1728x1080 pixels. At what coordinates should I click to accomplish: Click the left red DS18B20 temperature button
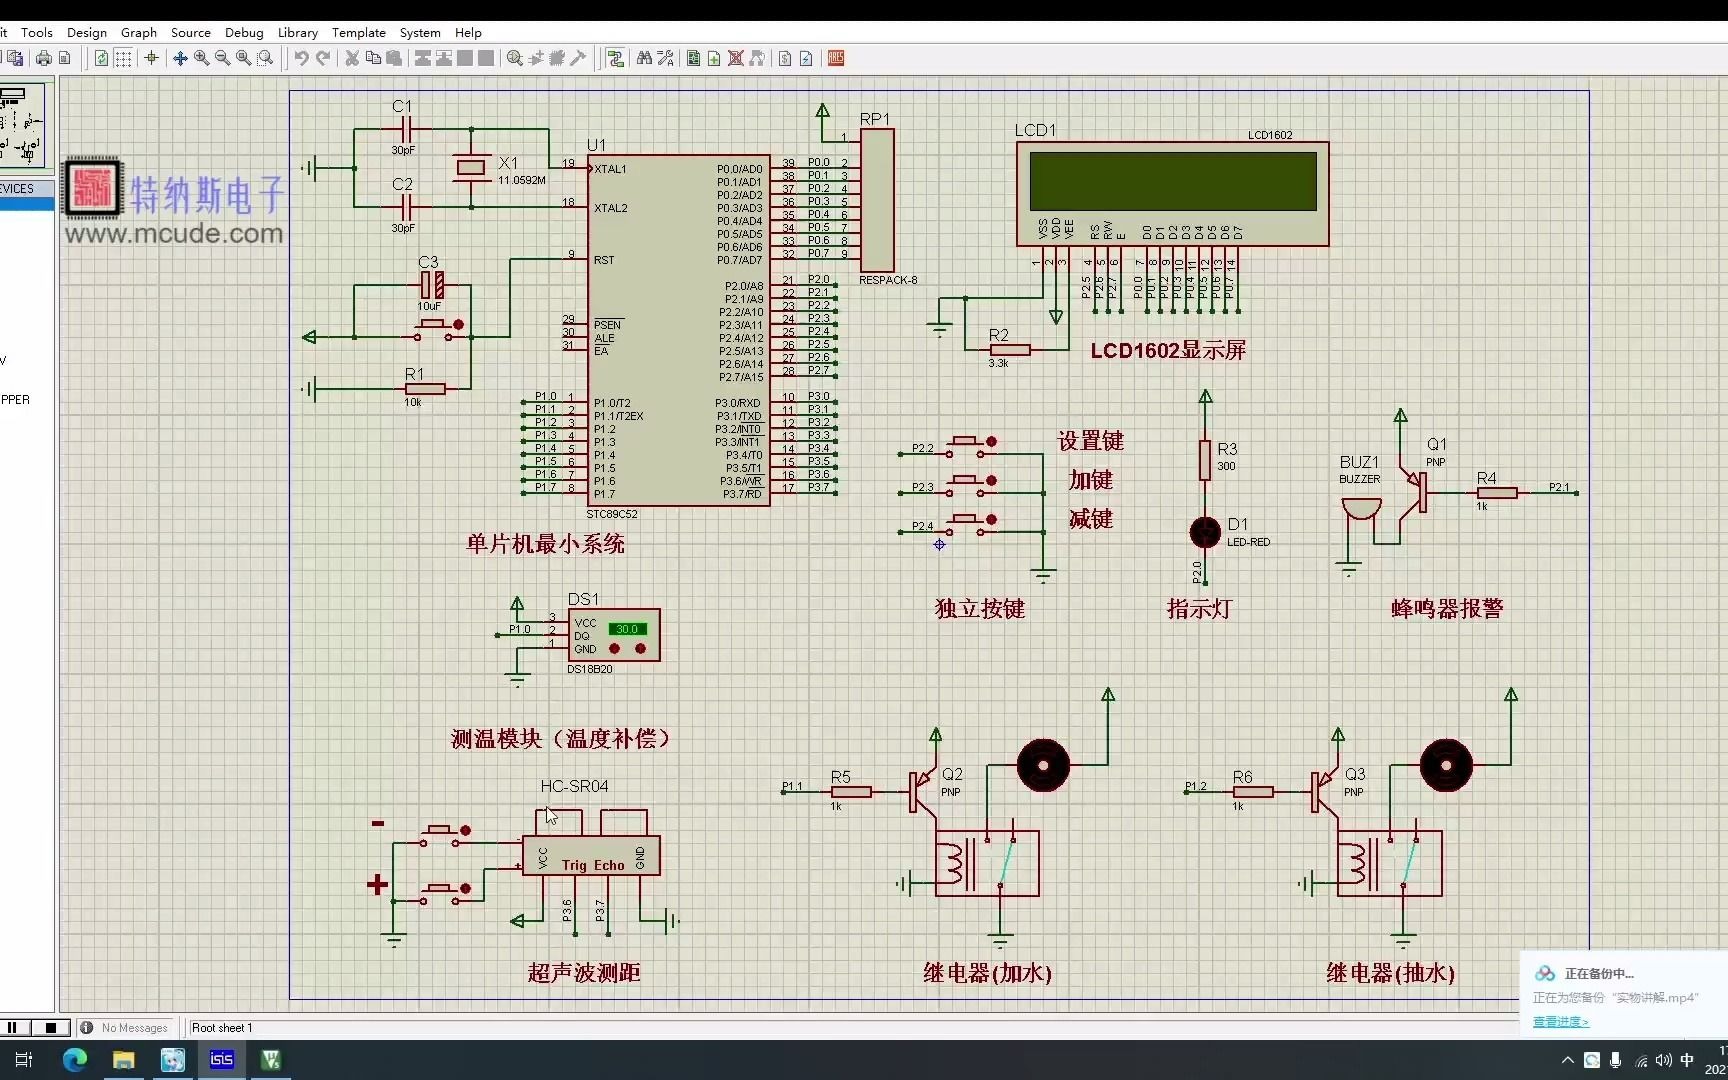[615, 649]
